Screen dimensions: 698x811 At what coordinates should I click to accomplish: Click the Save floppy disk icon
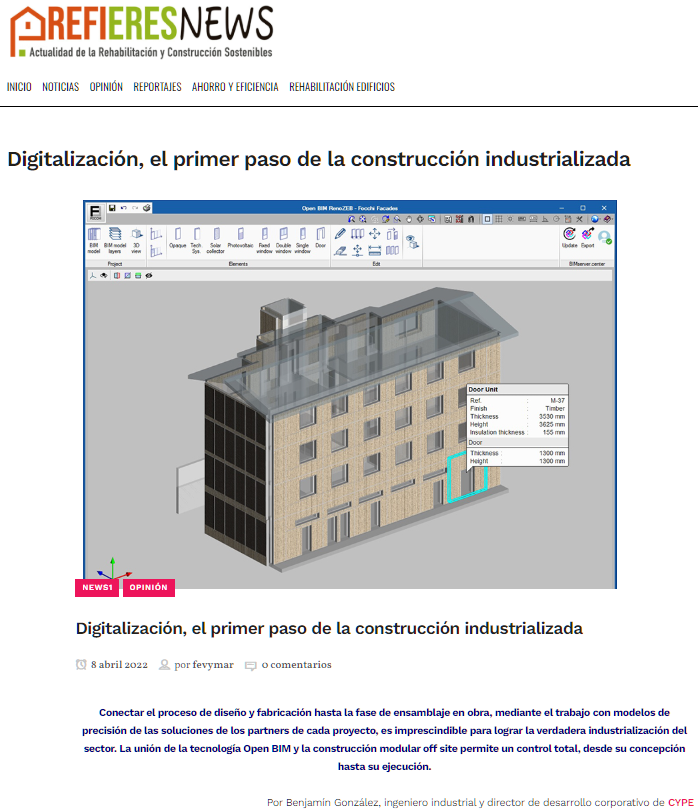pos(112,208)
